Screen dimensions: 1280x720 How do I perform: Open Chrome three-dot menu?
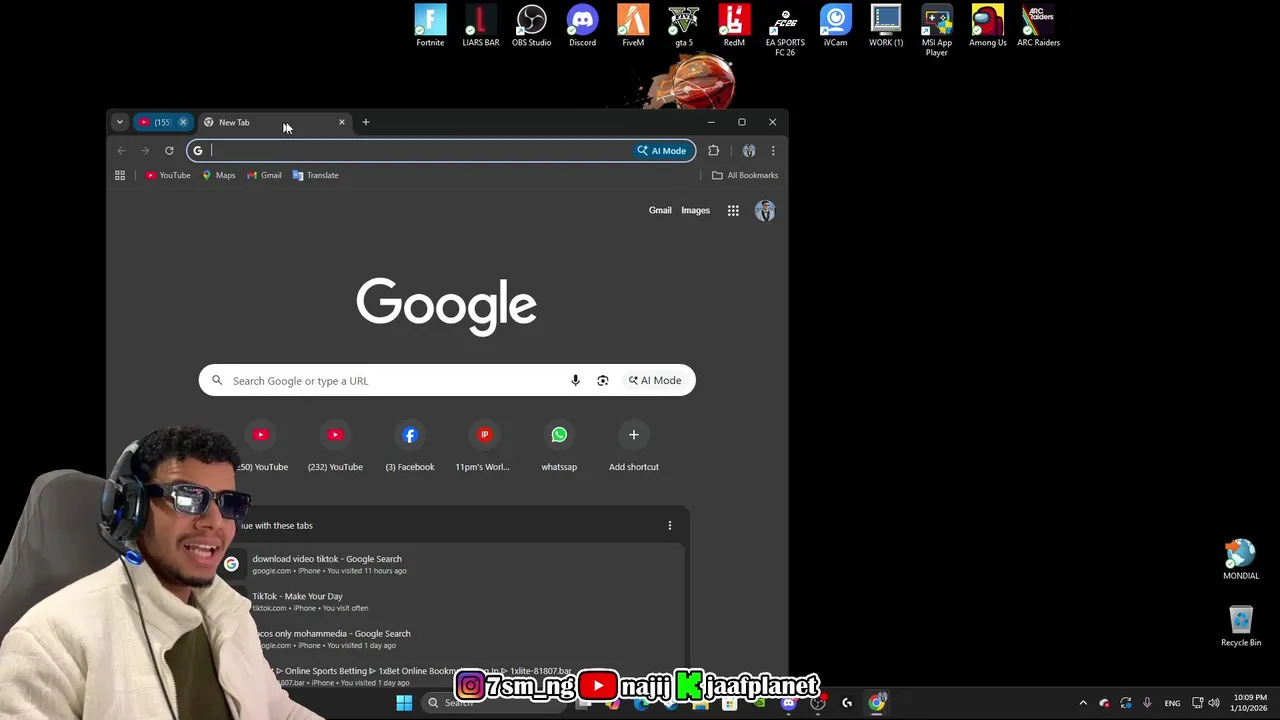pyautogui.click(x=773, y=151)
